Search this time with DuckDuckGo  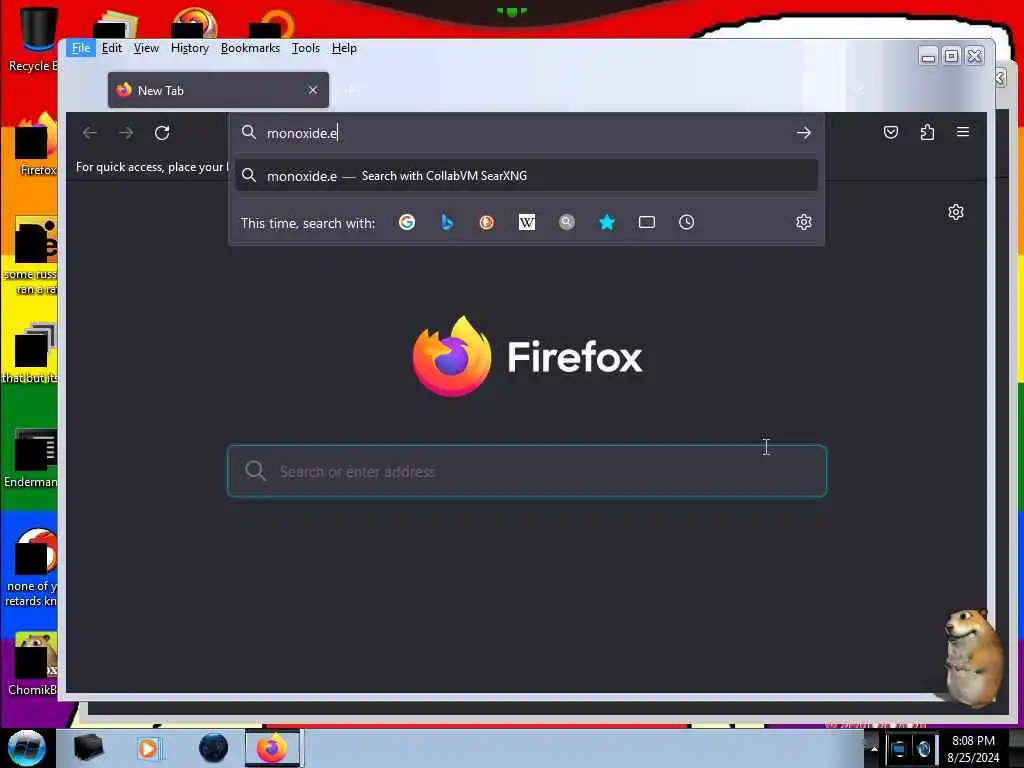click(487, 223)
